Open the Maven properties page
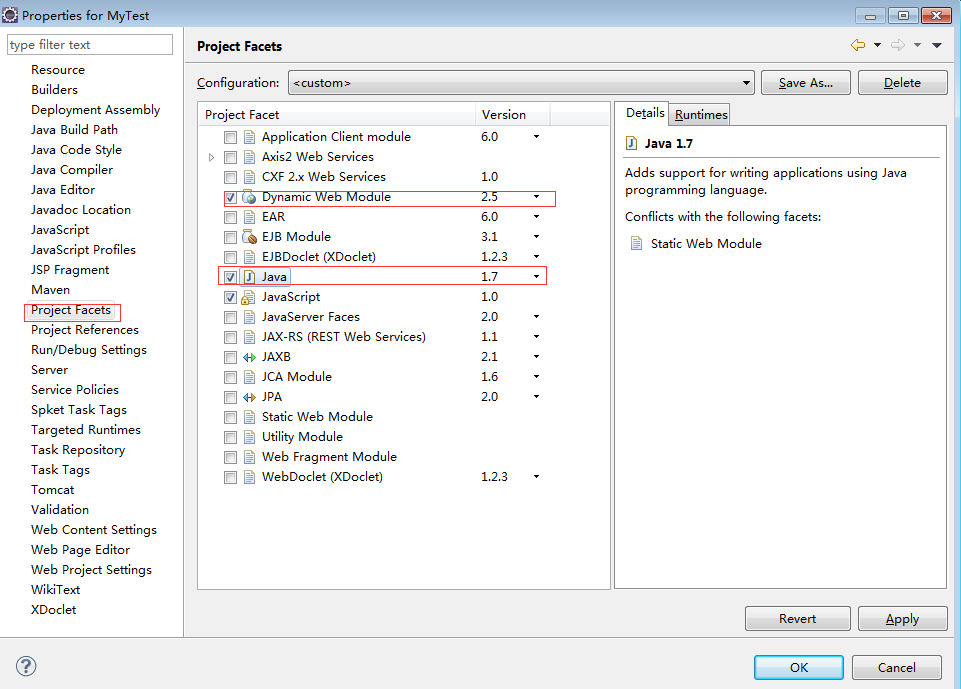This screenshot has width=961, height=689. click(x=50, y=290)
